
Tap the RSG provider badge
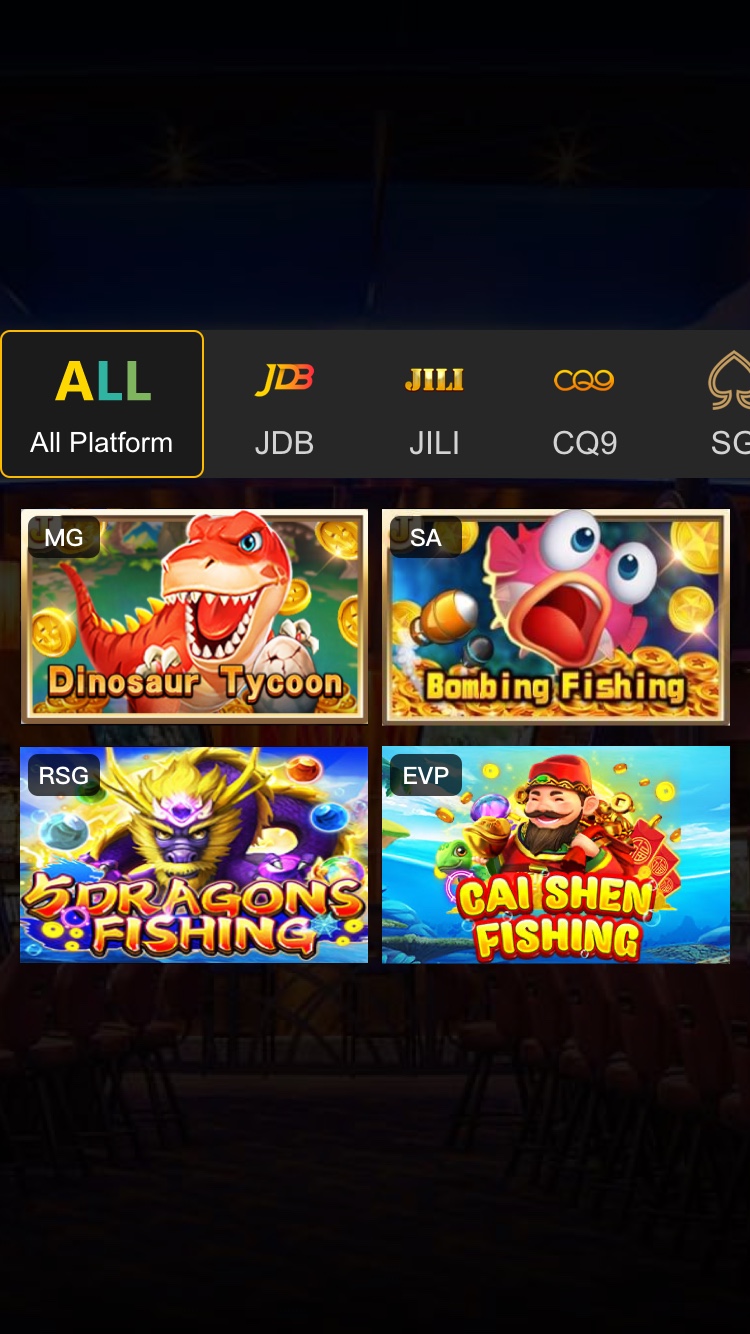point(64,775)
